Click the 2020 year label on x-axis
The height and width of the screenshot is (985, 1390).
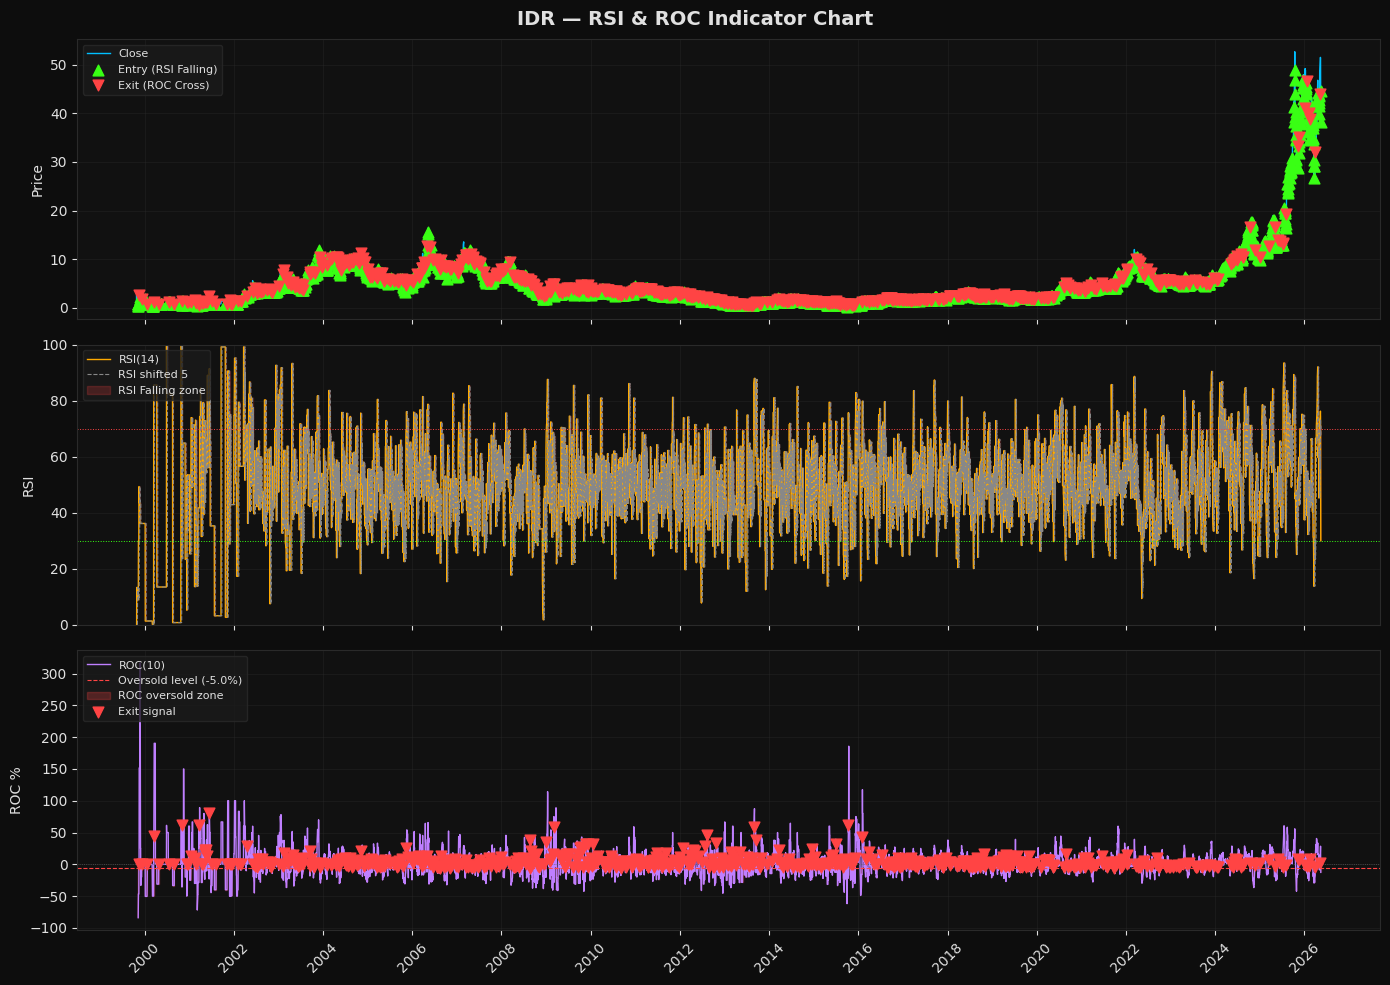(1036, 958)
